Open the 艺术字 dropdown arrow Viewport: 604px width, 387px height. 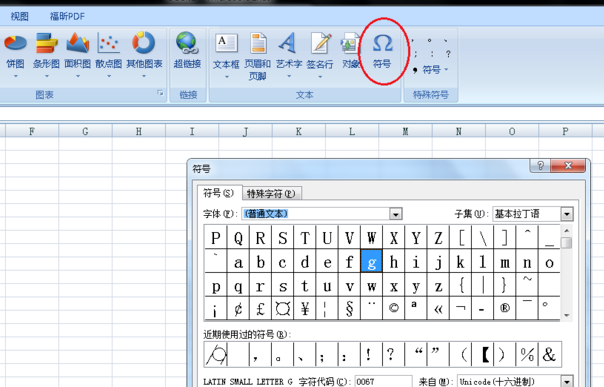point(289,76)
